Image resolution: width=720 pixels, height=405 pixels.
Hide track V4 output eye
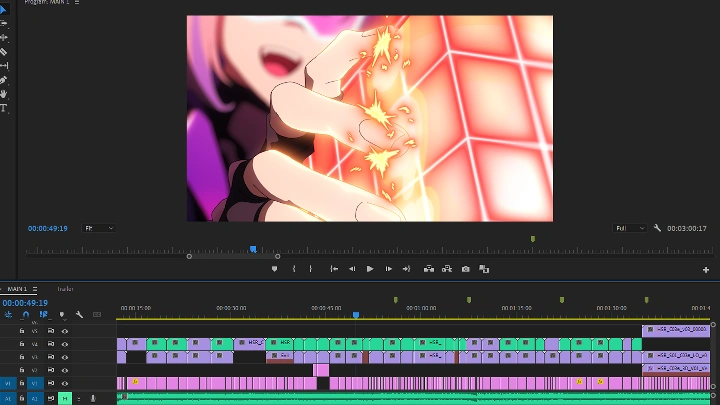(65, 344)
